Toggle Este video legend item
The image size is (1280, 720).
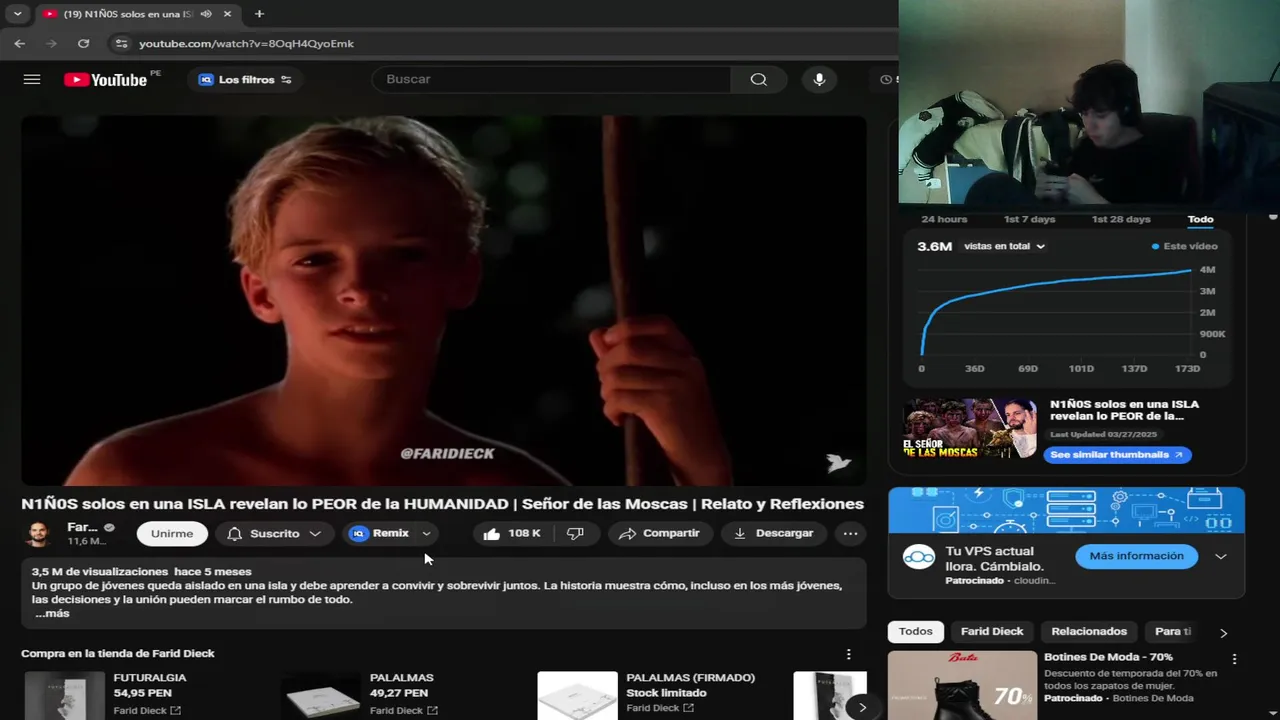[1184, 246]
